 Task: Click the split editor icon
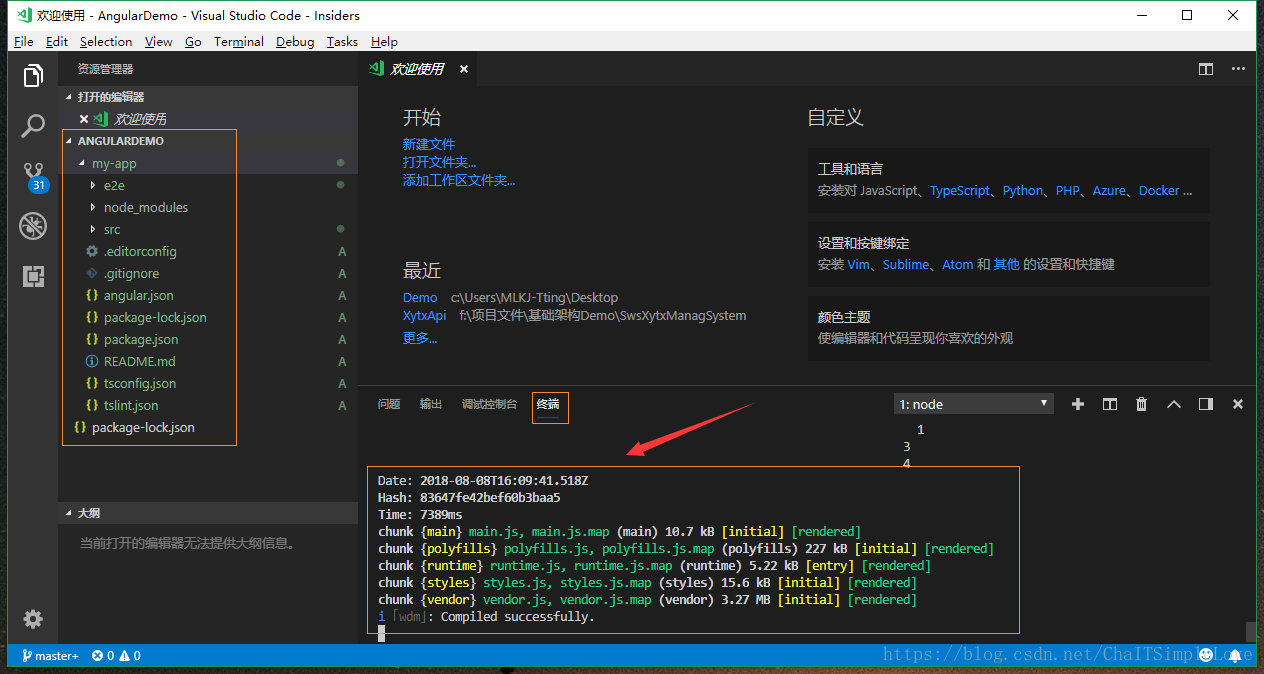(1206, 69)
